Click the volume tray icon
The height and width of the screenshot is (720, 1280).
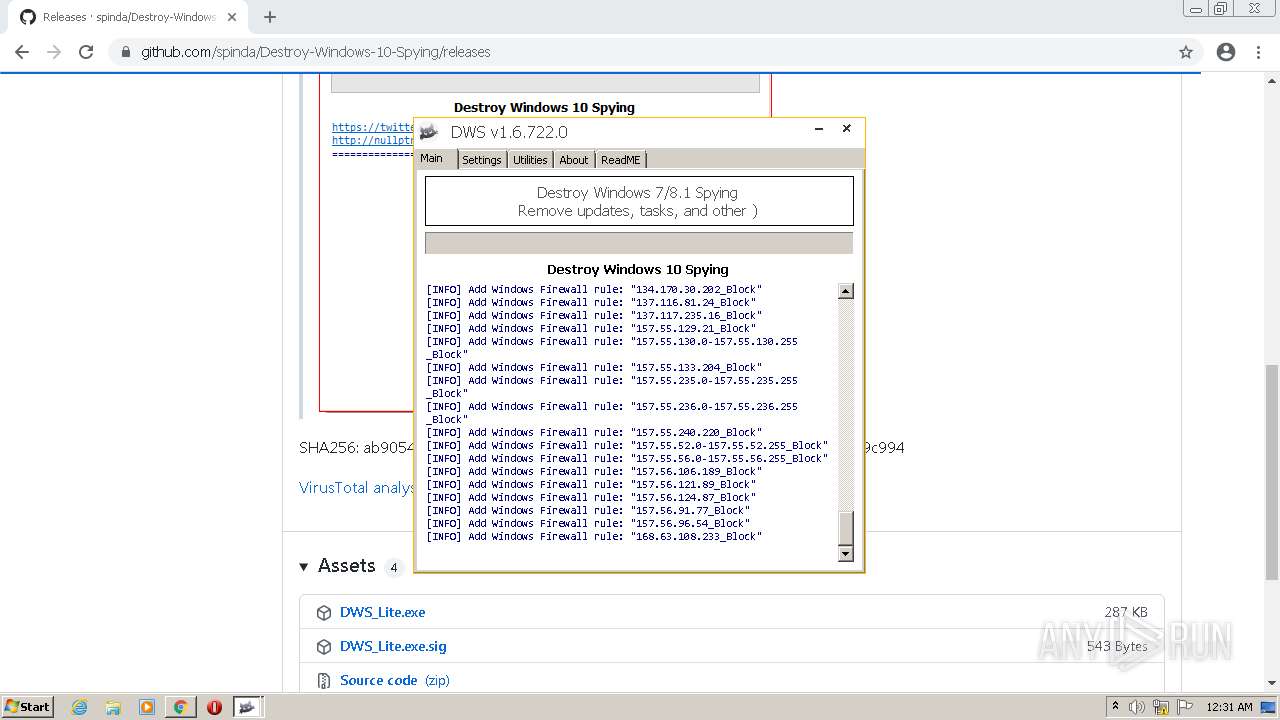coord(1137,707)
